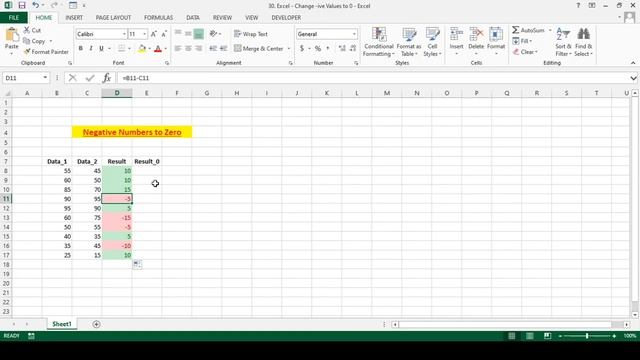Pick the yellow fill color button
The height and width of the screenshot is (360, 640).
pyautogui.click(x=142, y=49)
